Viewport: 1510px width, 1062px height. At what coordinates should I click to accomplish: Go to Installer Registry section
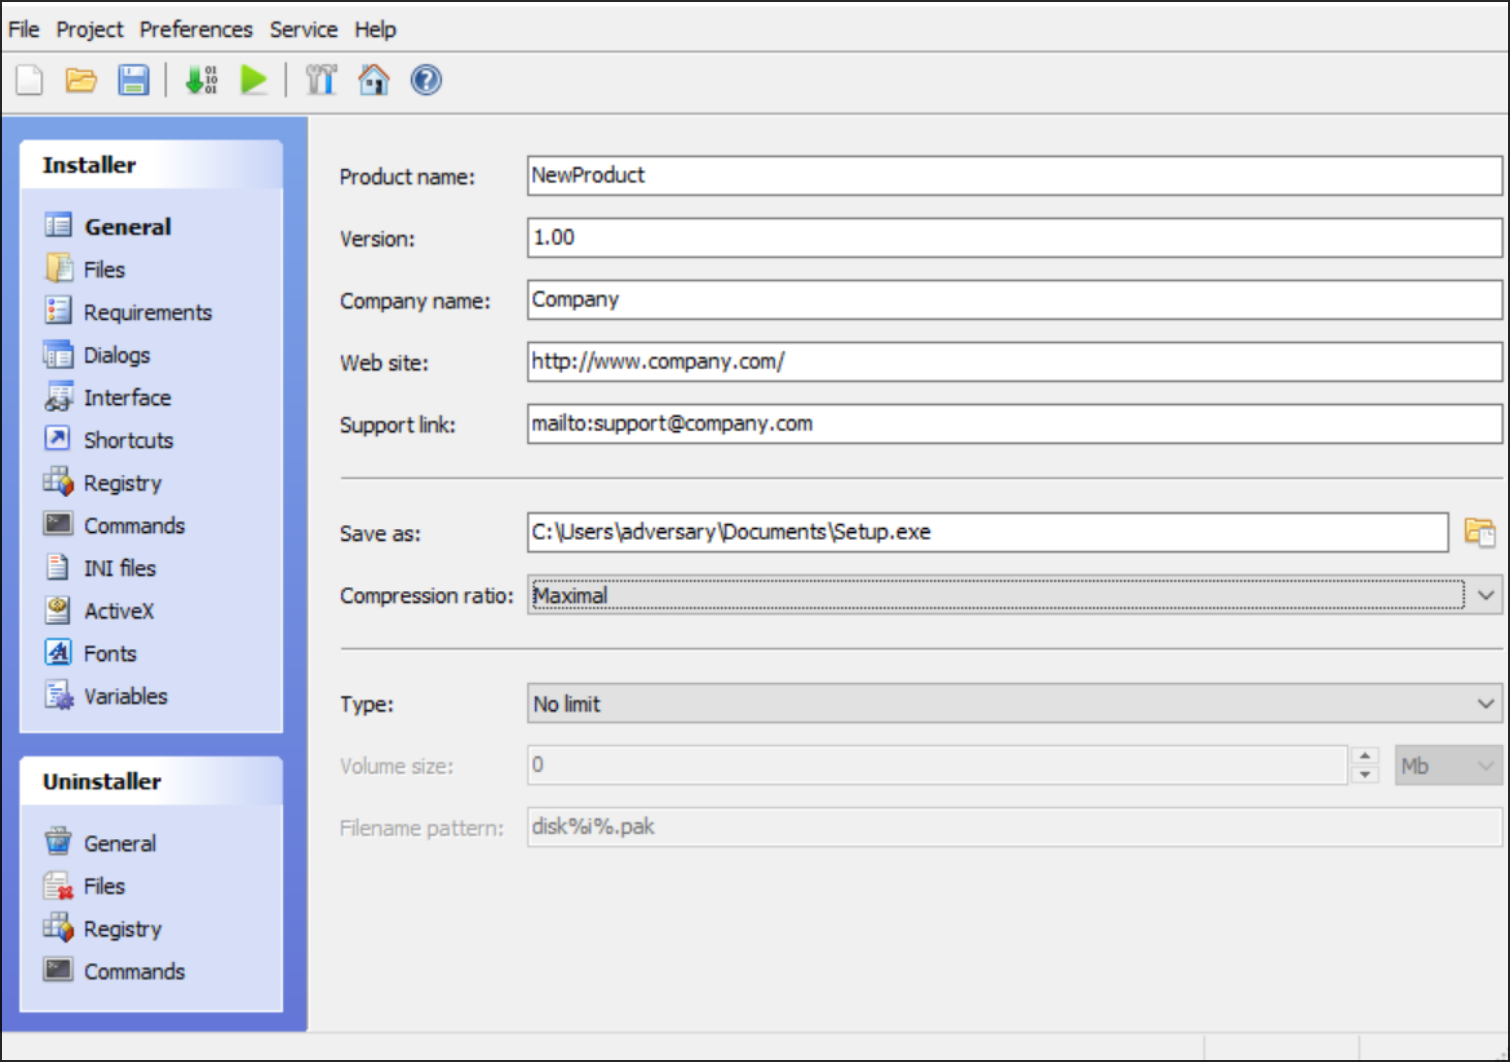(x=122, y=483)
